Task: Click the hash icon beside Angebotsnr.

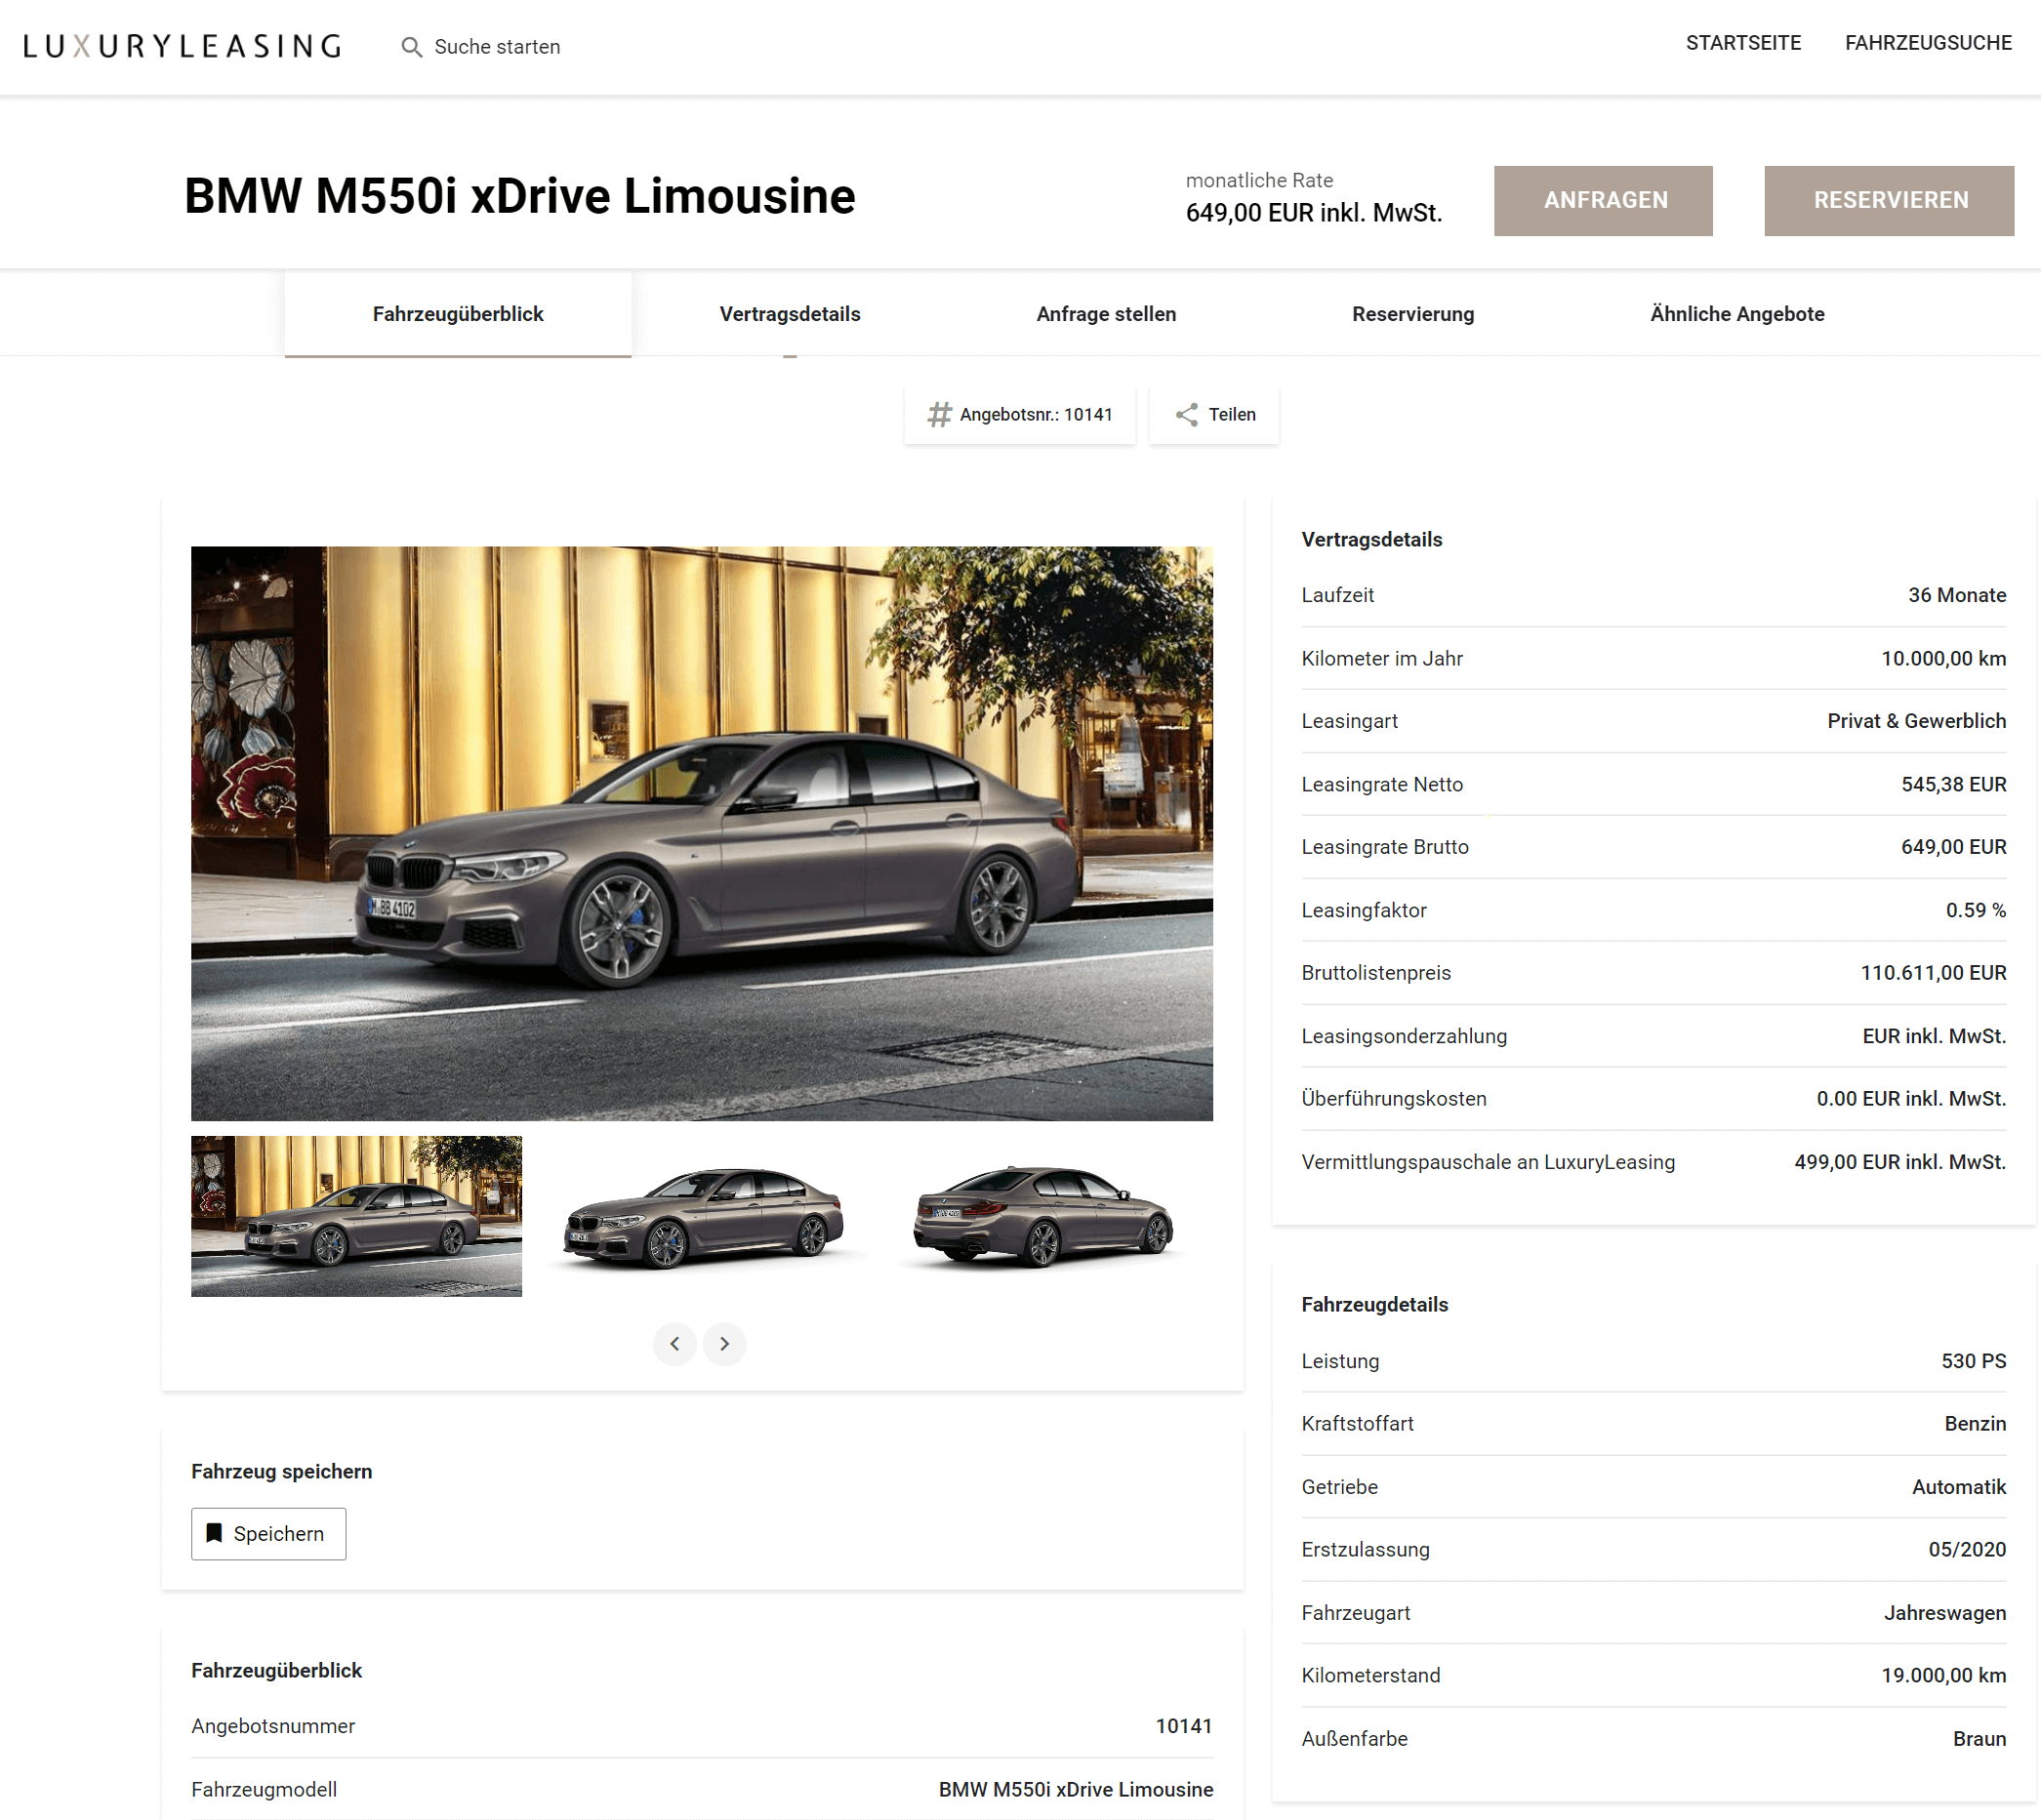Action: coord(939,415)
